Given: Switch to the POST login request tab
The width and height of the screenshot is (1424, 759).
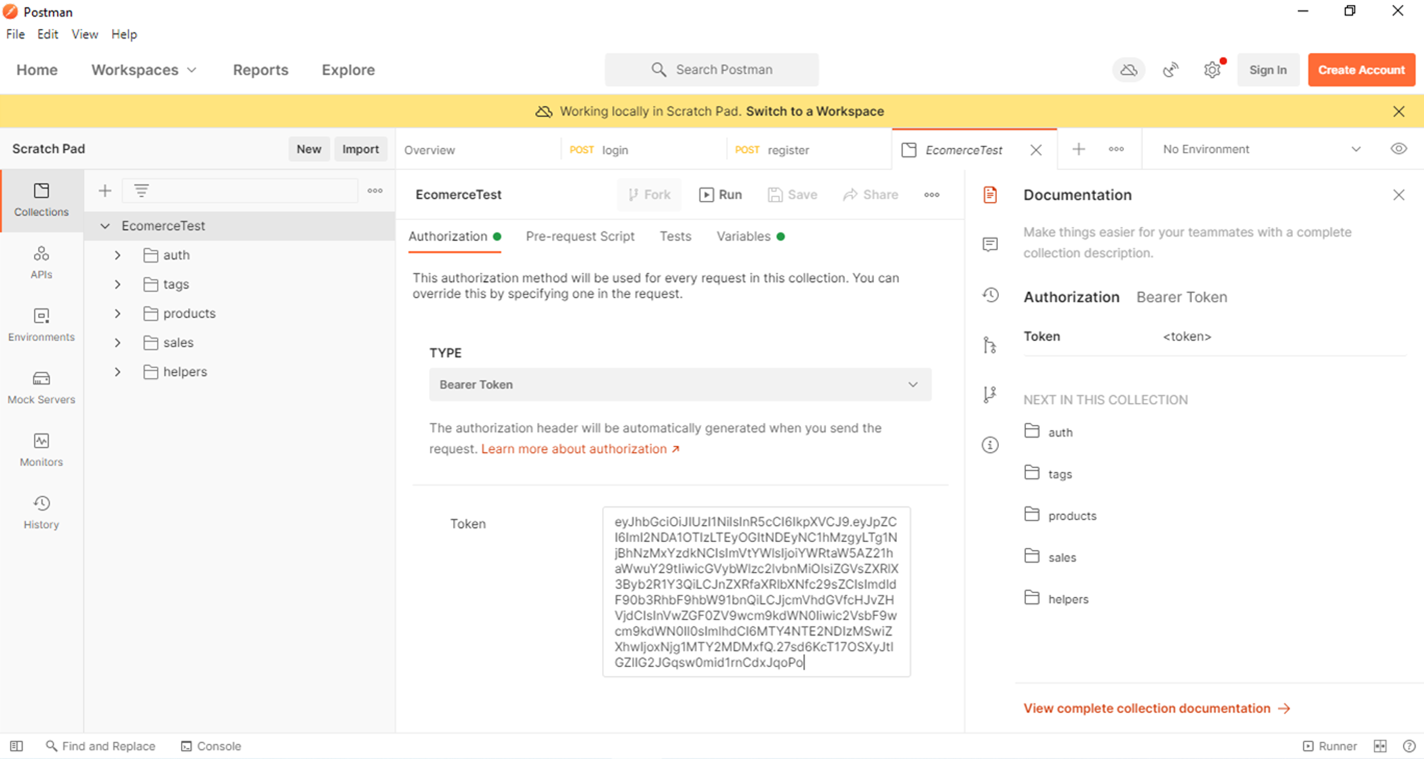Looking at the screenshot, I should [x=643, y=150].
